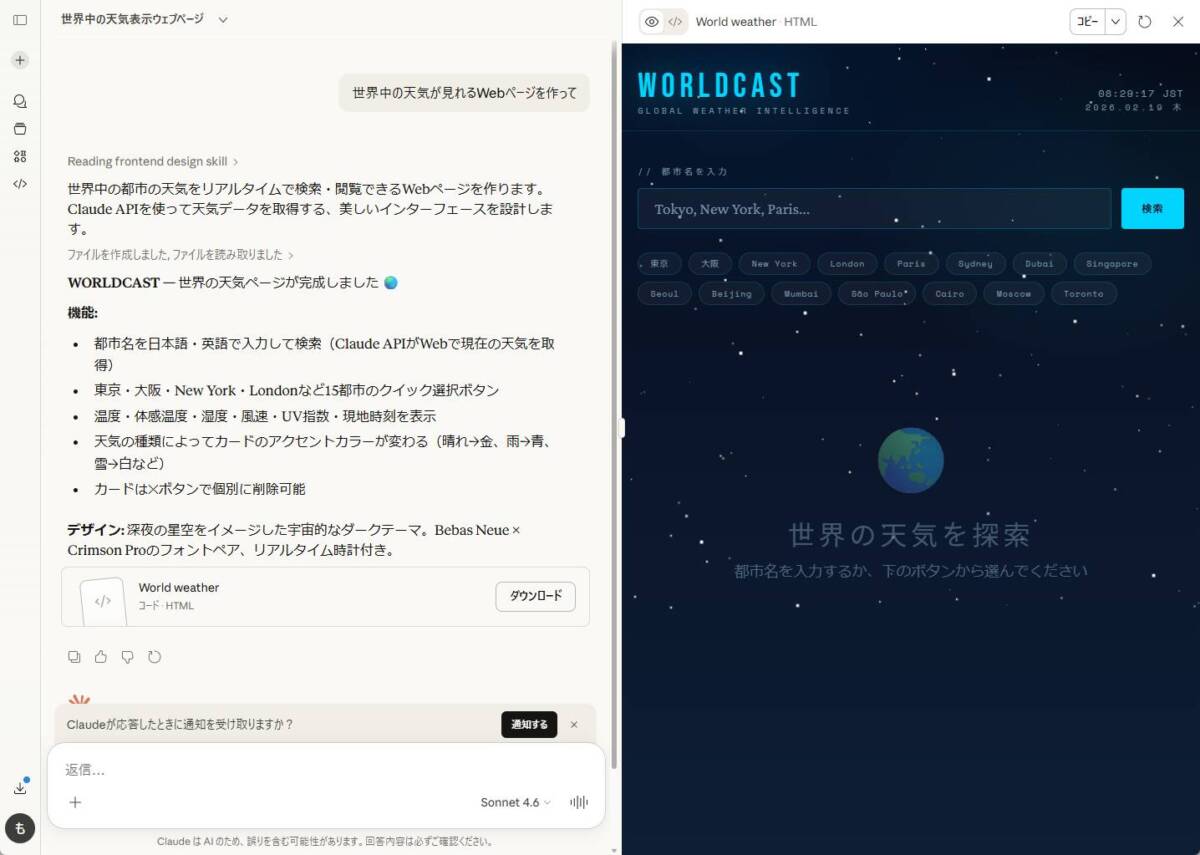Image resolution: width=1200 pixels, height=855 pixels.
Task: Open the projects section in the sidebar
Action: click(x=19, y=128)
